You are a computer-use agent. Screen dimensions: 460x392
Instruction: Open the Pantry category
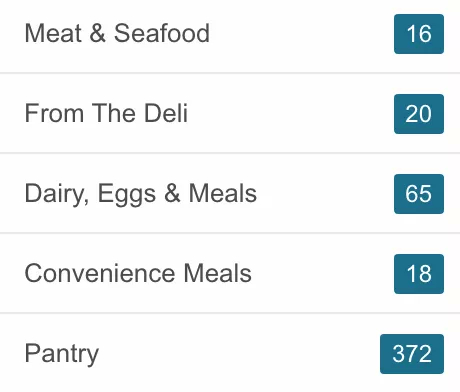click(x=230, y=353)
